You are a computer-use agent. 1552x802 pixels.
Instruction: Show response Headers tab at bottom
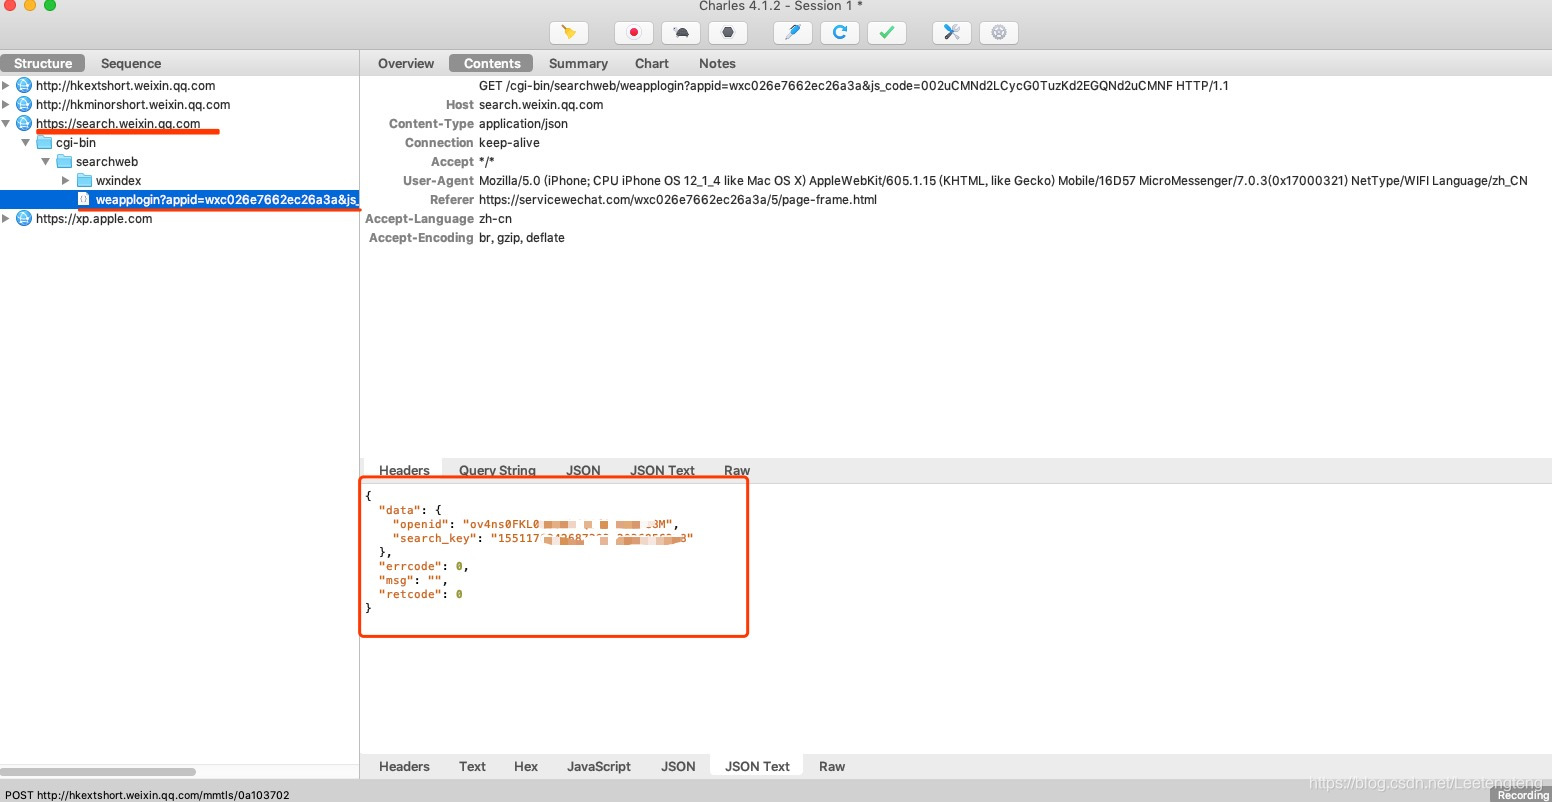click(x=404, y=766)
